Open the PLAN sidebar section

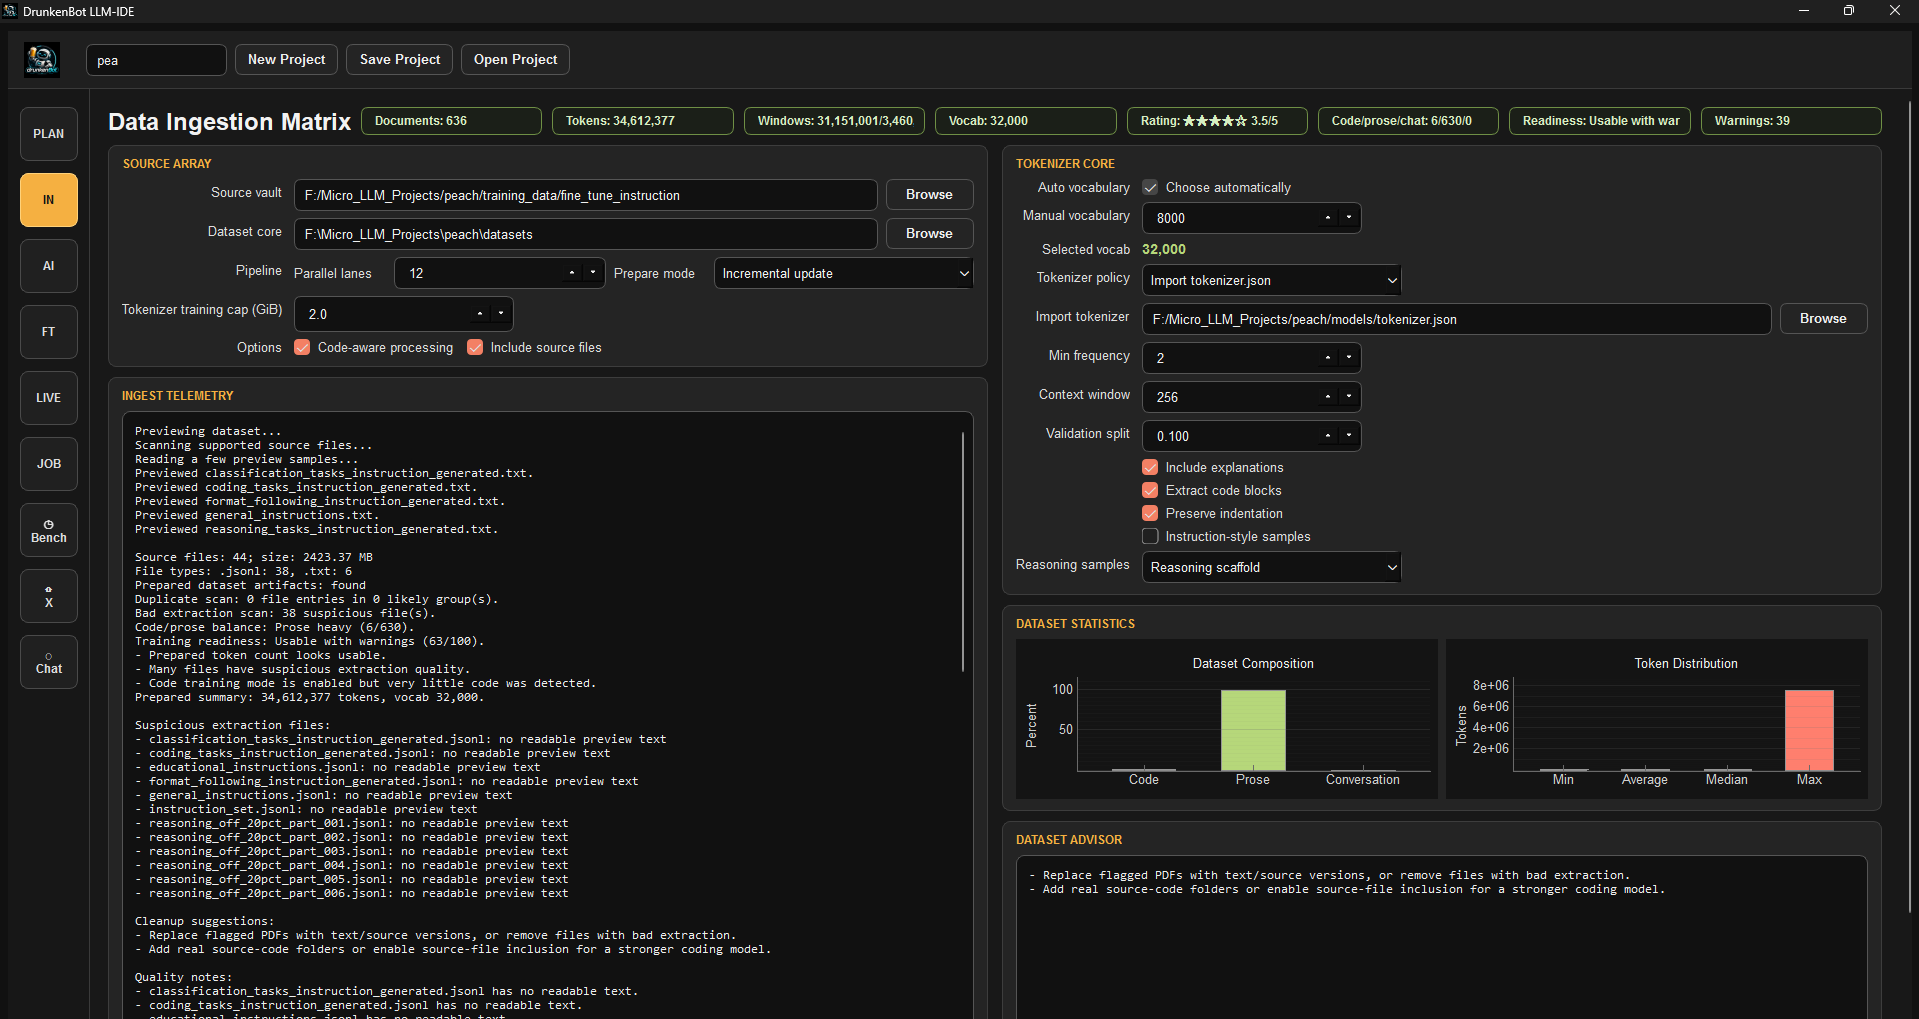pos(49,134)
